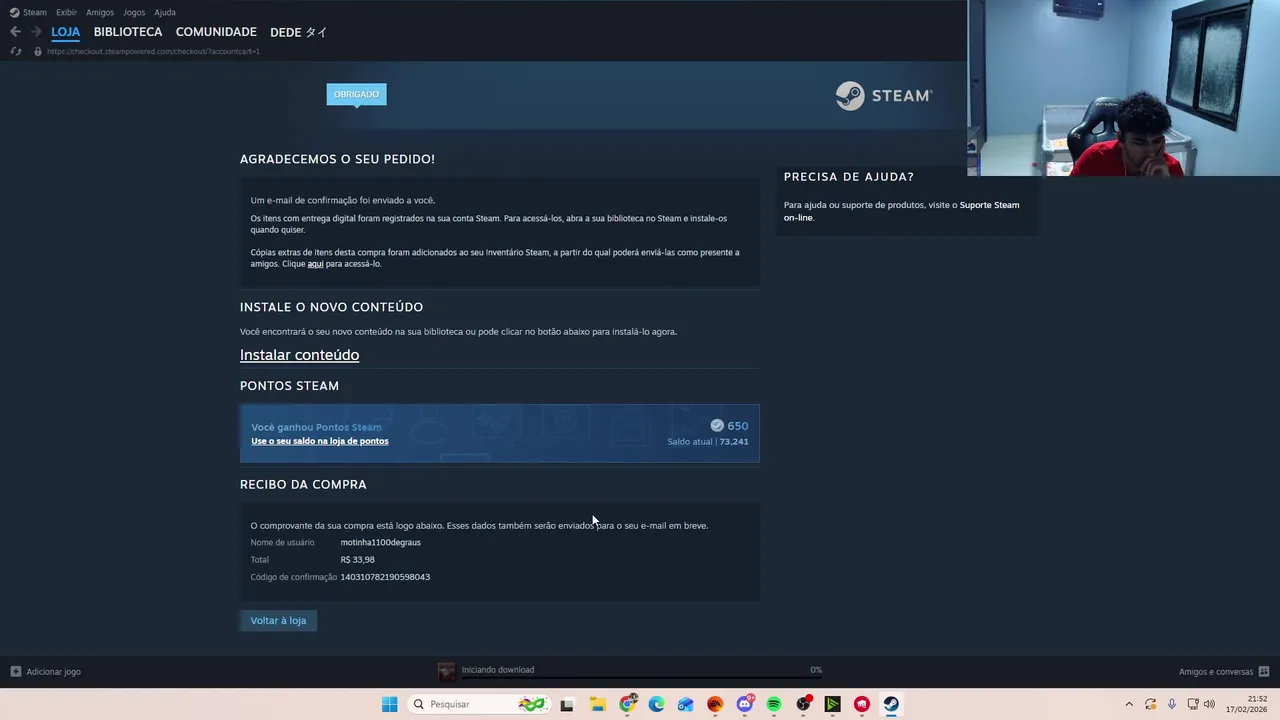This screenshot has width=1280, height=720.
Task: Open the Amigos menu
Action: click(x=100, y=12)
